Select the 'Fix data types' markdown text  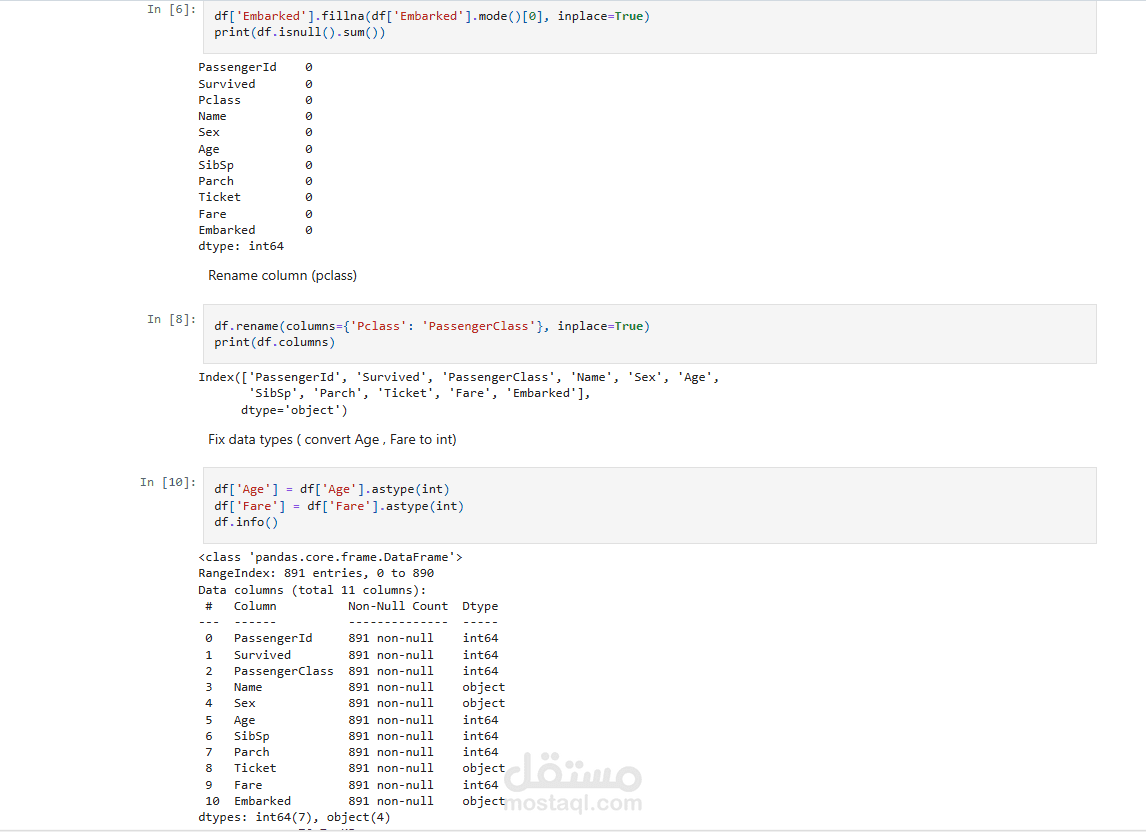point(332,439)
